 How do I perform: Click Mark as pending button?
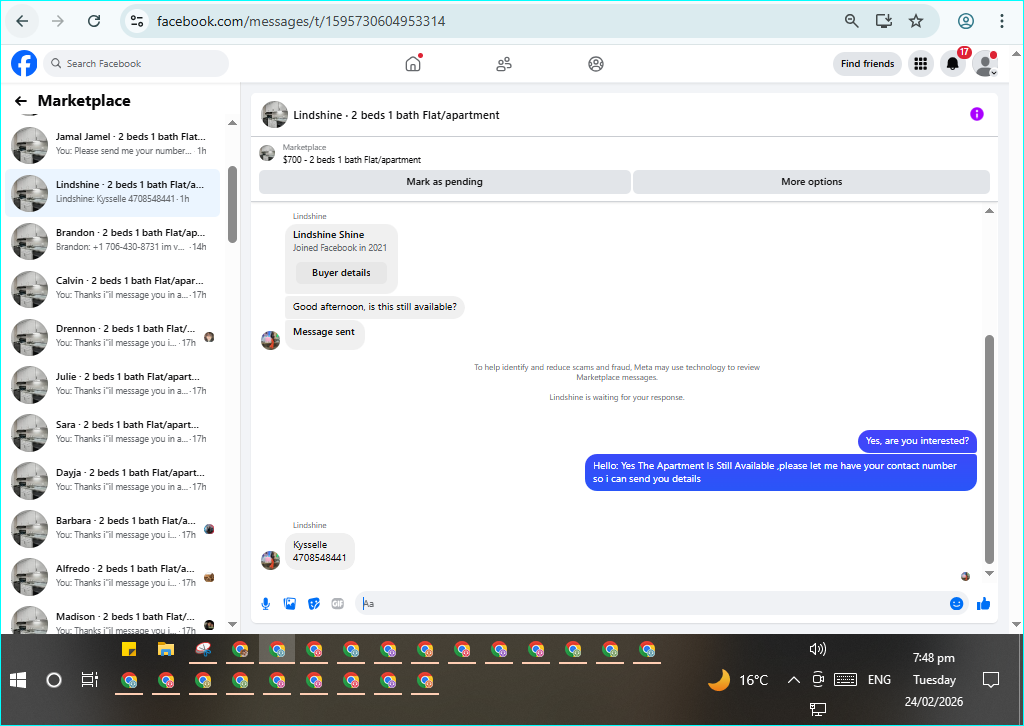point(445,182)
